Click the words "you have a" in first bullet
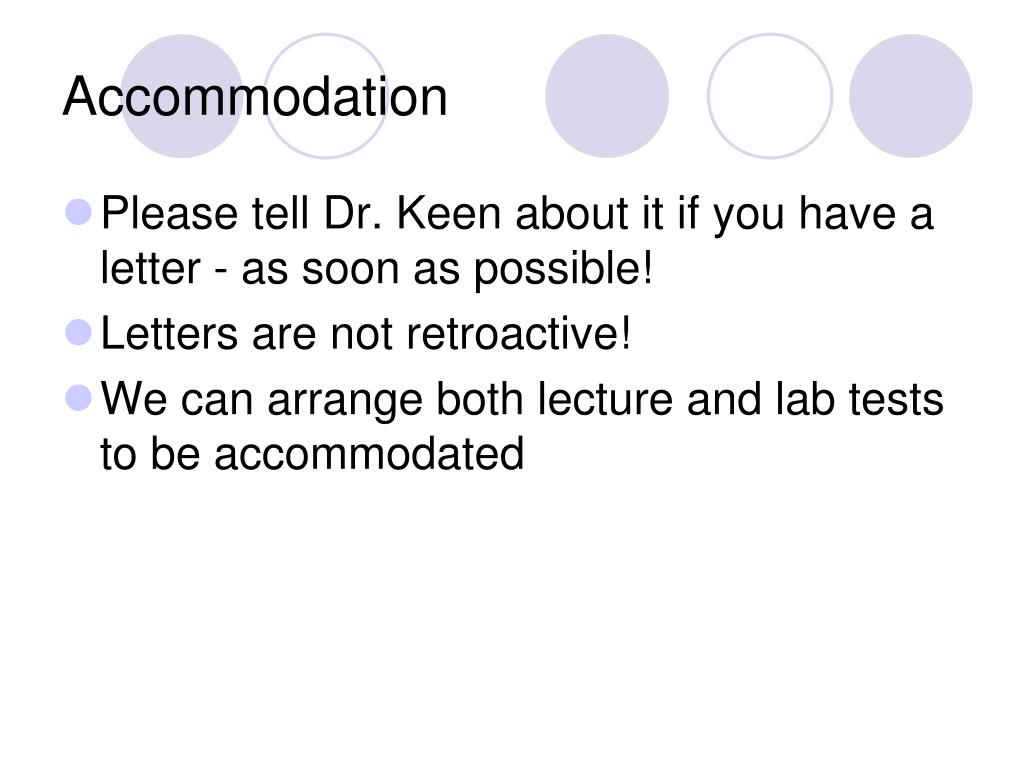This screenshot has height=768, width=1024. click(x=823, y=216)
